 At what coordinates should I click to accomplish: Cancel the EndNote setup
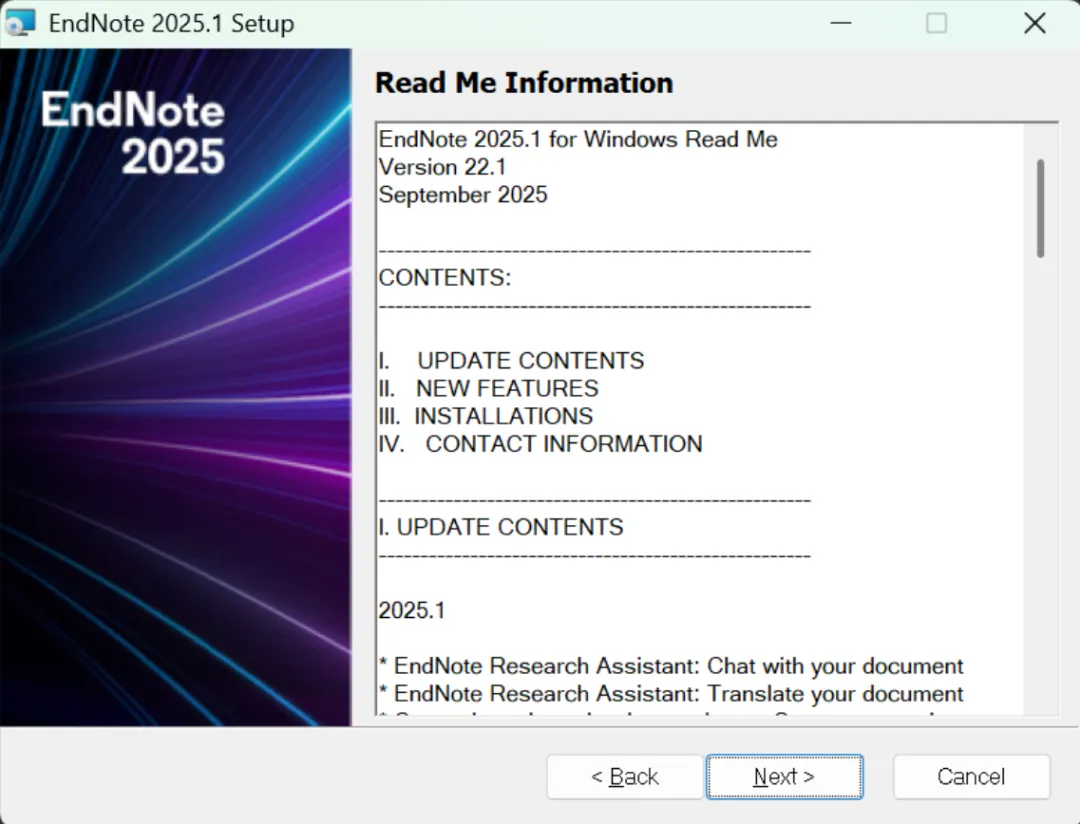tap(971, 776)
